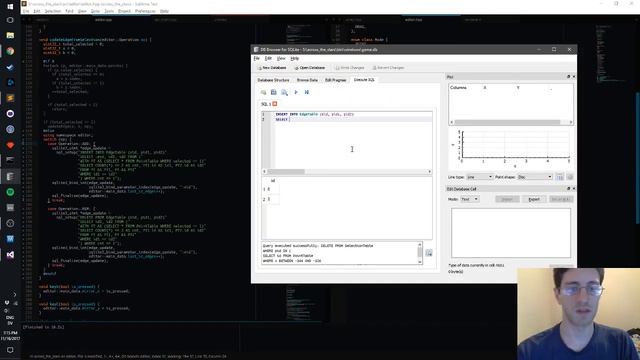Select the Execute SQL tab
This screenshot has height=360, width=640.
pos(364,80)
